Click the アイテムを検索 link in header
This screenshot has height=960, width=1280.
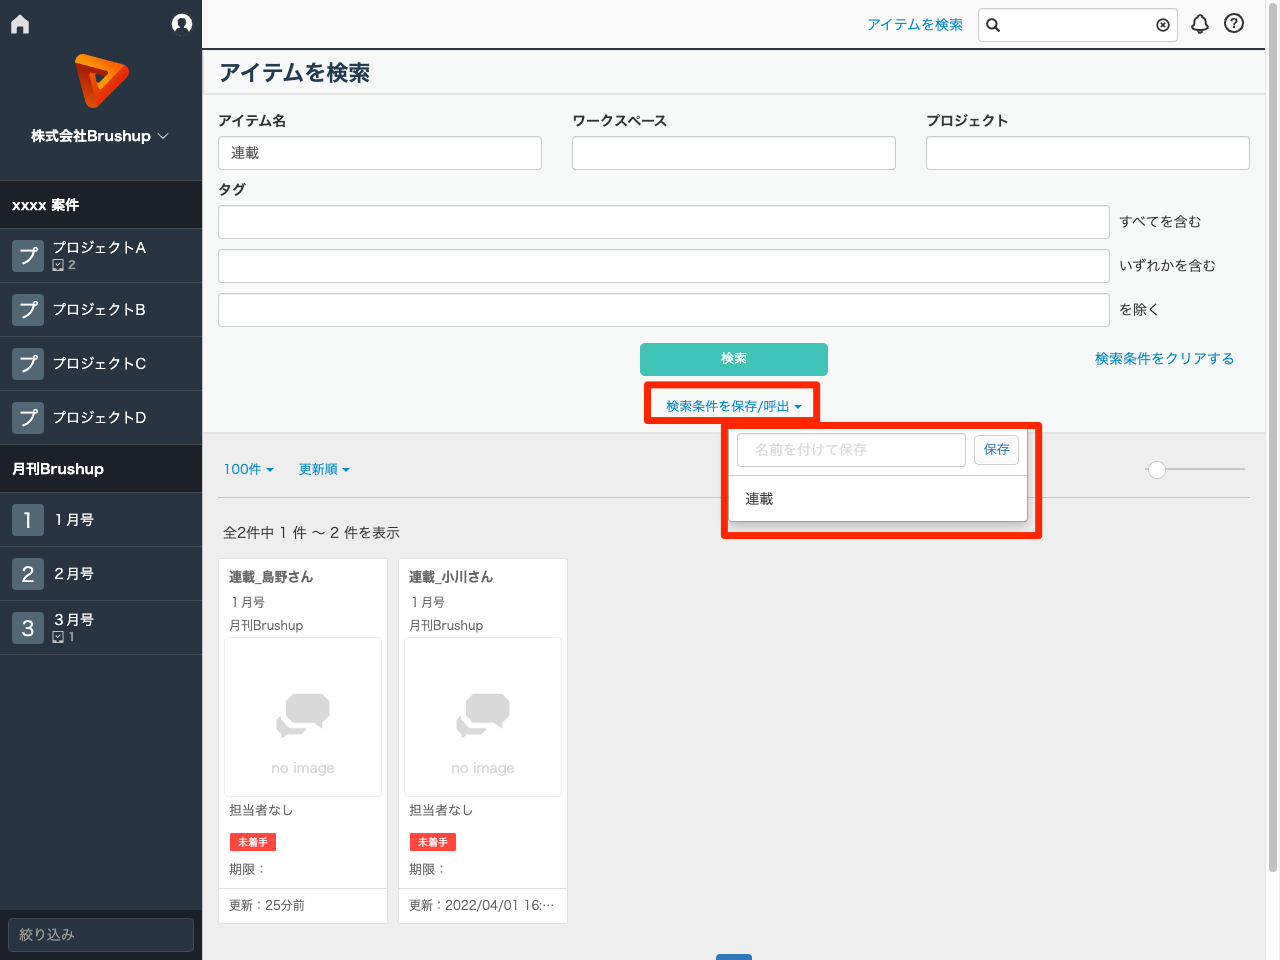(x=915, y=25)
